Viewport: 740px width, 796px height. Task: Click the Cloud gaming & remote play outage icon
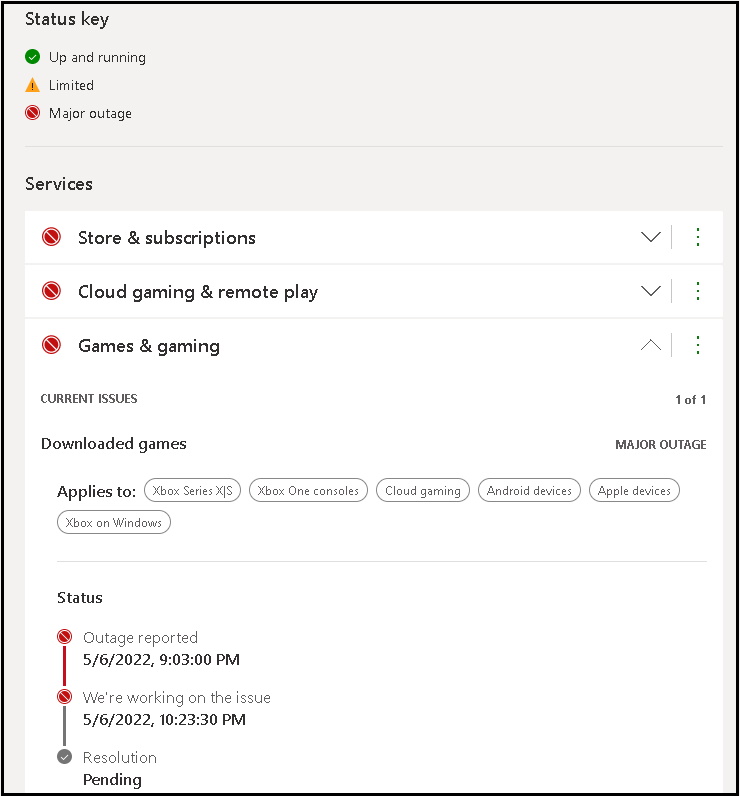[x=51, y=291]
